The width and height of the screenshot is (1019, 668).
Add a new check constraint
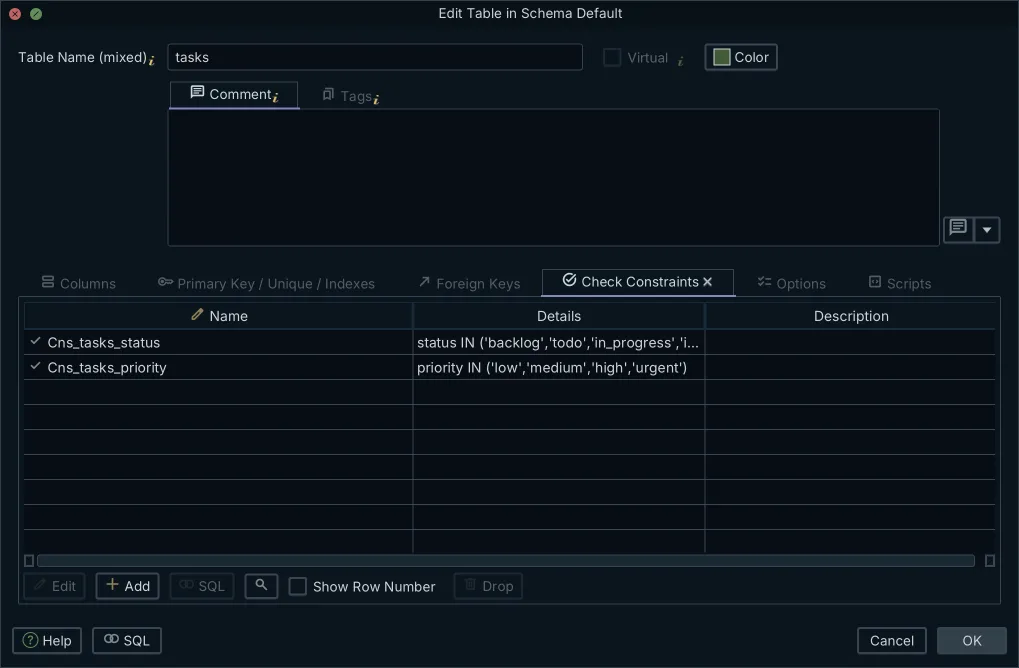pos(127,586)
